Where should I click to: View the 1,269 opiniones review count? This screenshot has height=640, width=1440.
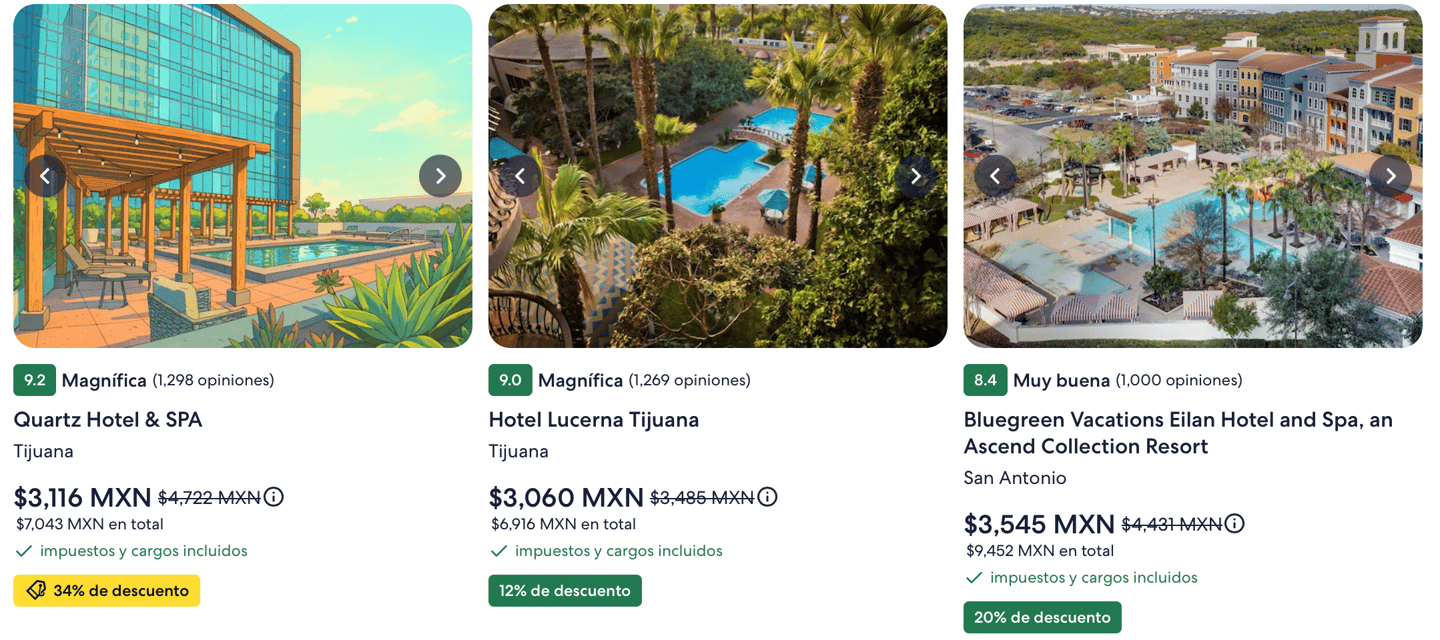(x=689, y=380)
